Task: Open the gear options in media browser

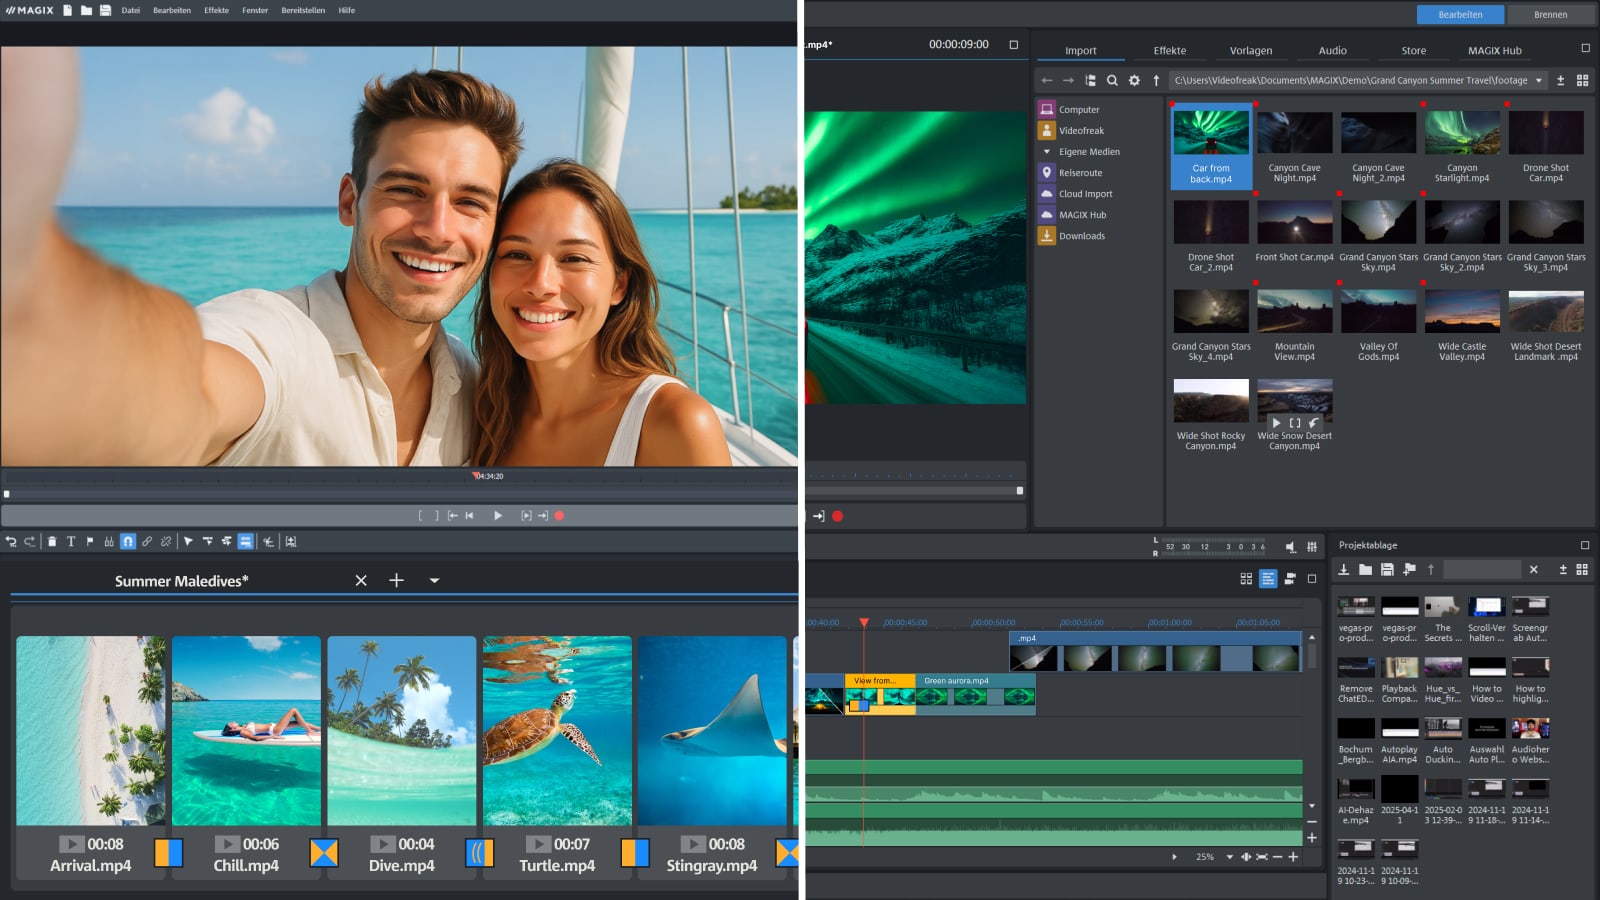Action: pyautogui.click(x=1134, y=81)
